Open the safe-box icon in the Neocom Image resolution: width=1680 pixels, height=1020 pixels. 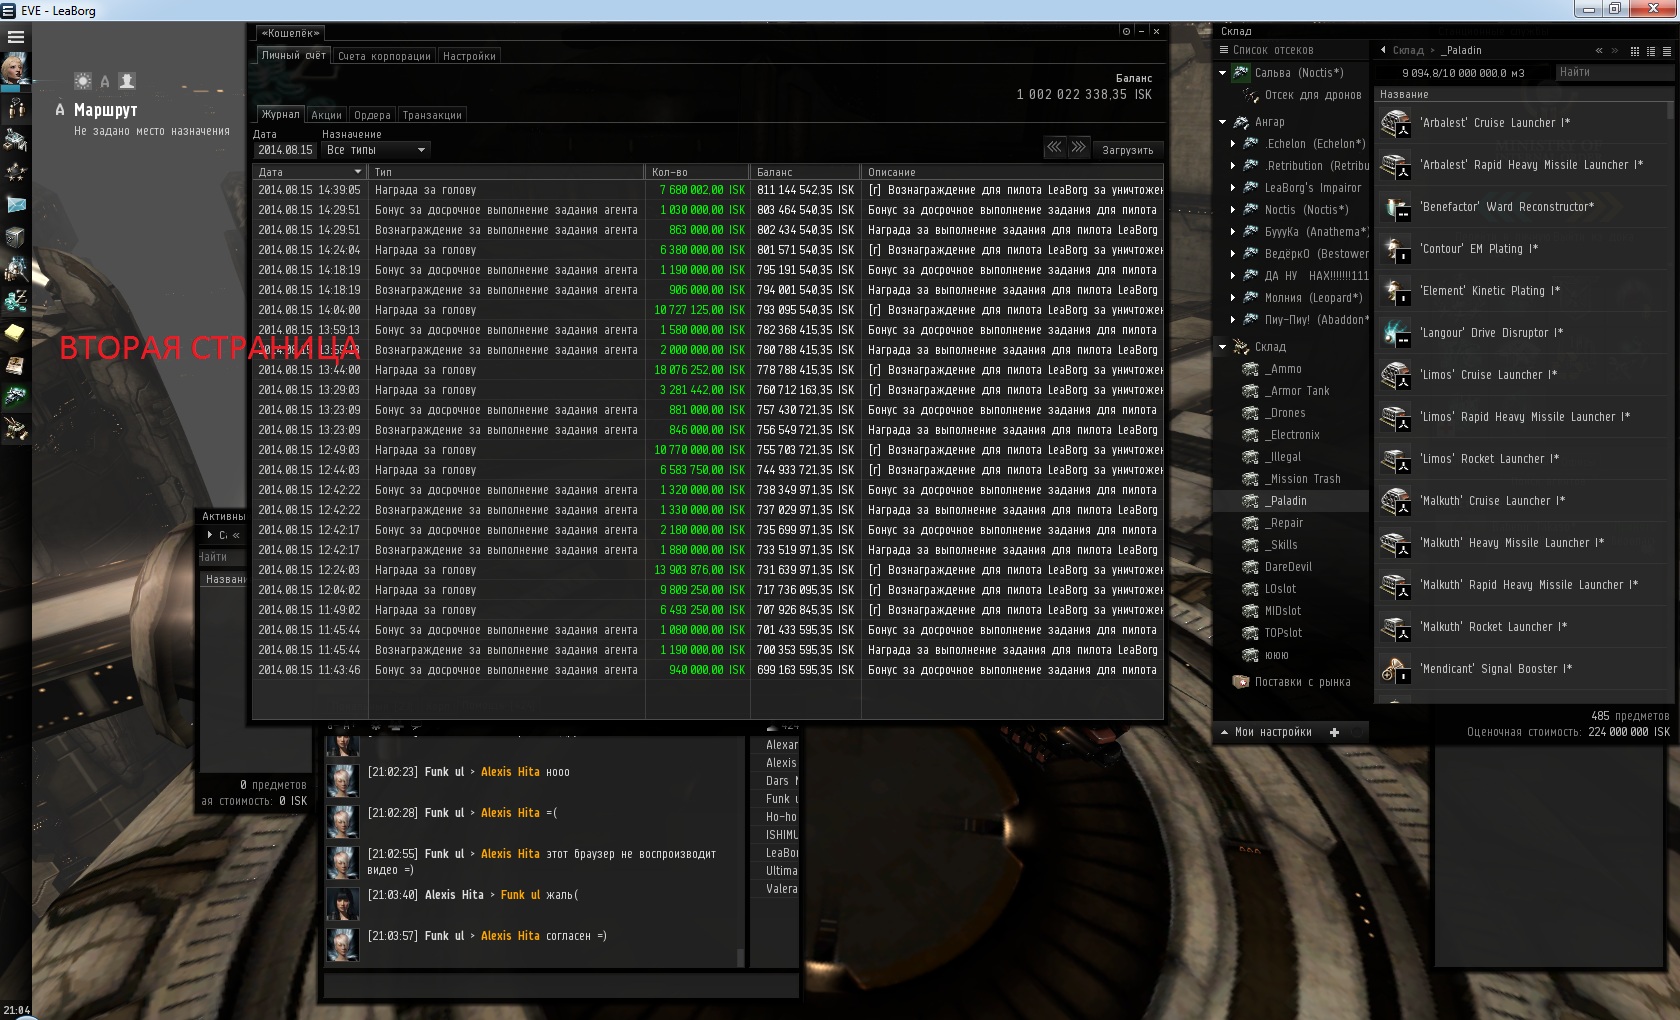pyautogui.click(x=16, y=237)
